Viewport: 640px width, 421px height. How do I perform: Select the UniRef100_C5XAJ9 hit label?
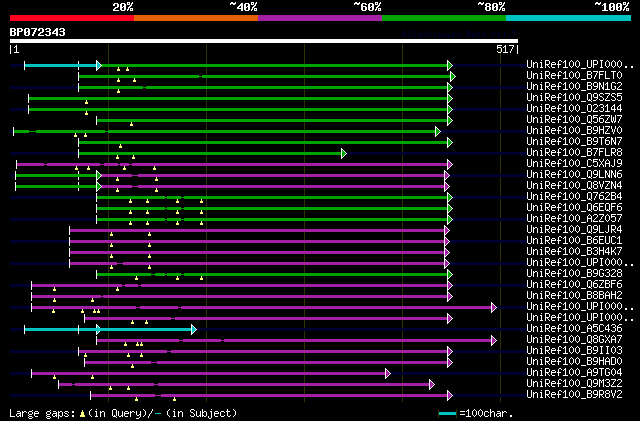[574, 164]
